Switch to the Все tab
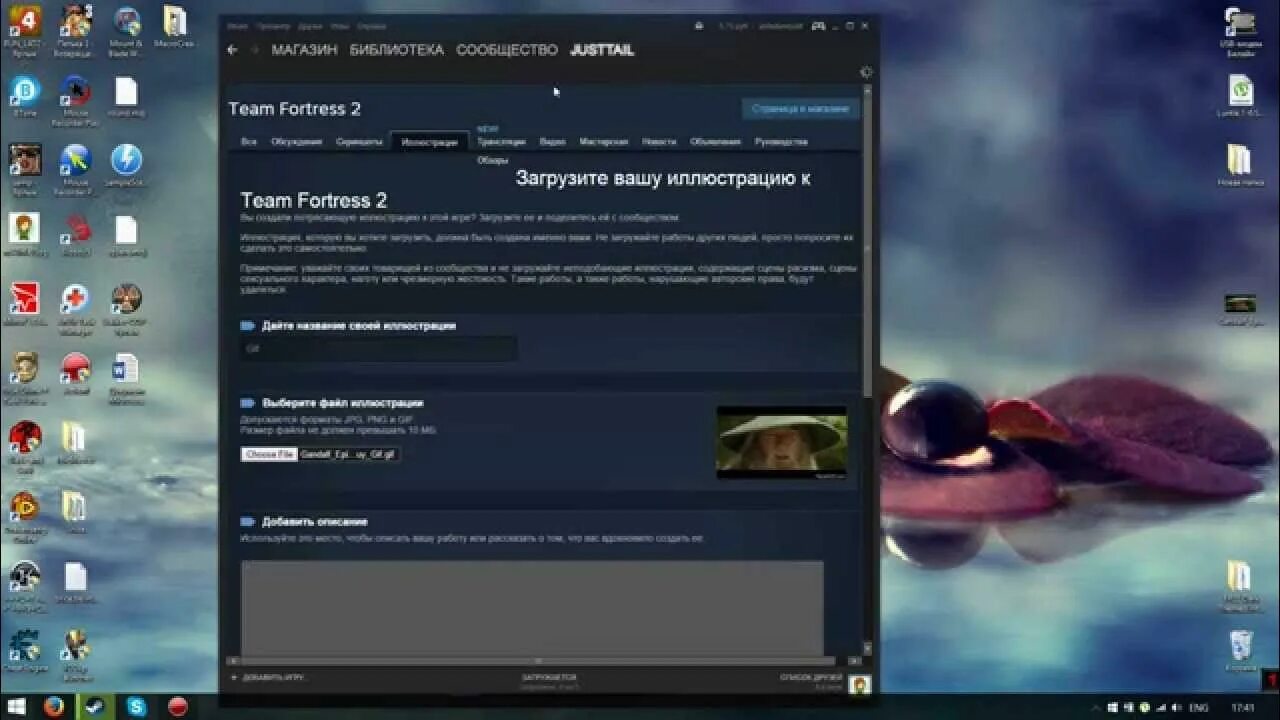The height and width of the screenshot is (720, 1280). click(249, 142)
